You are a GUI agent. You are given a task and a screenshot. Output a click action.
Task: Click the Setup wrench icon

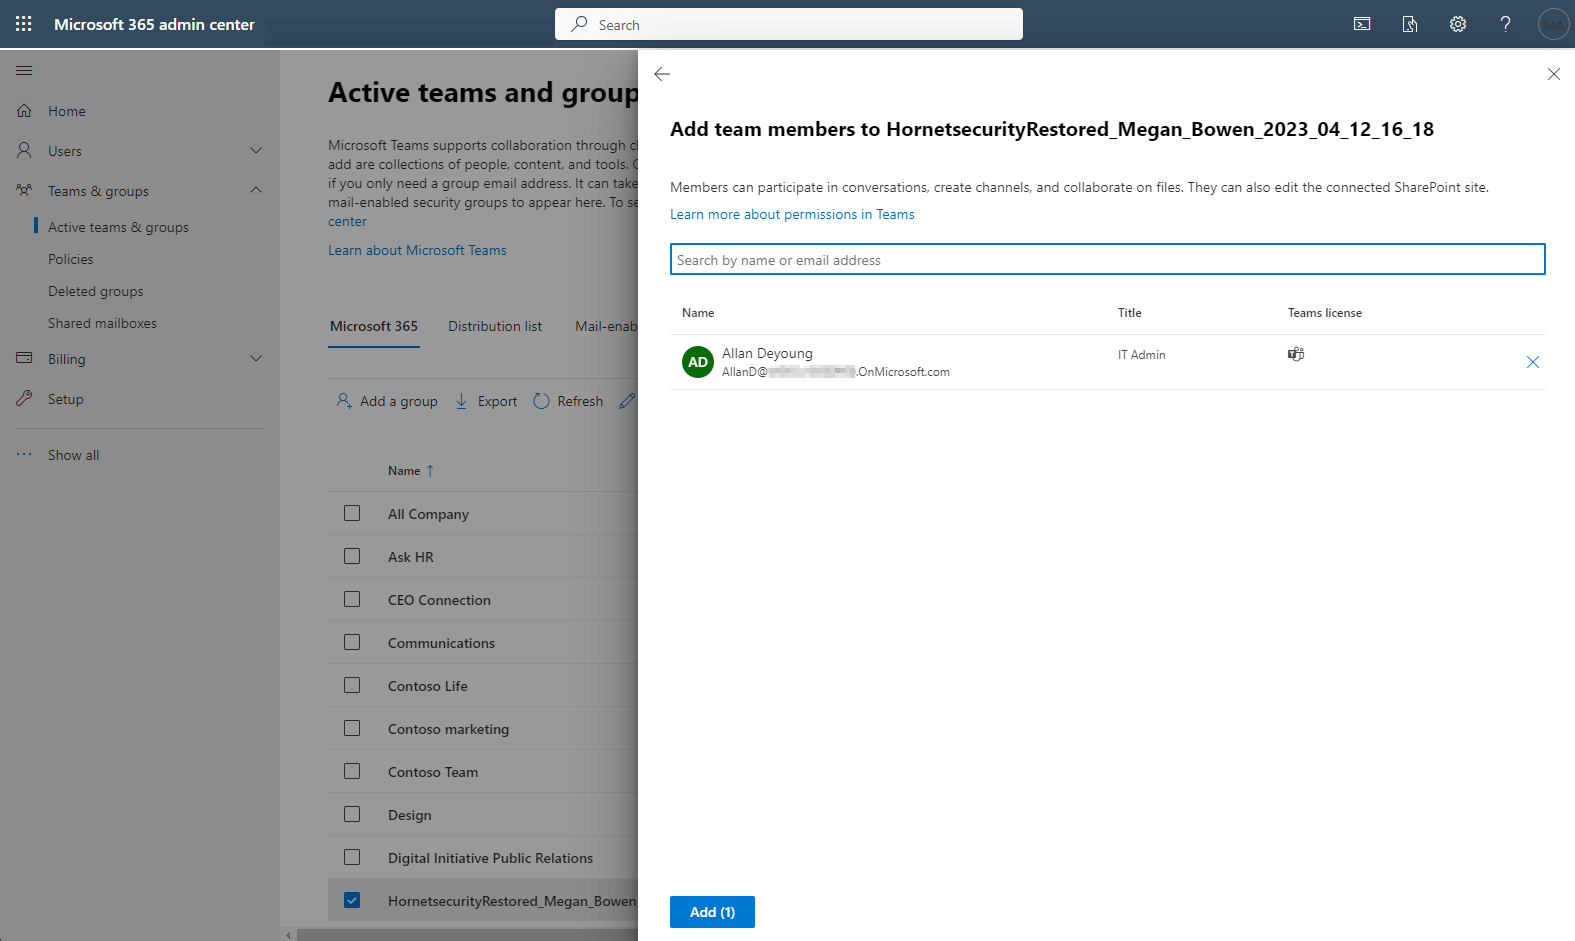click(x=24, y=398)
